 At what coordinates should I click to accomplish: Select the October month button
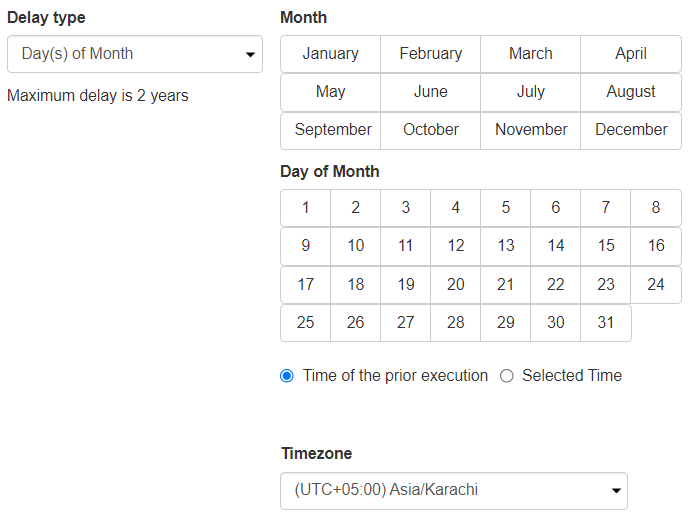click(431, 130)
